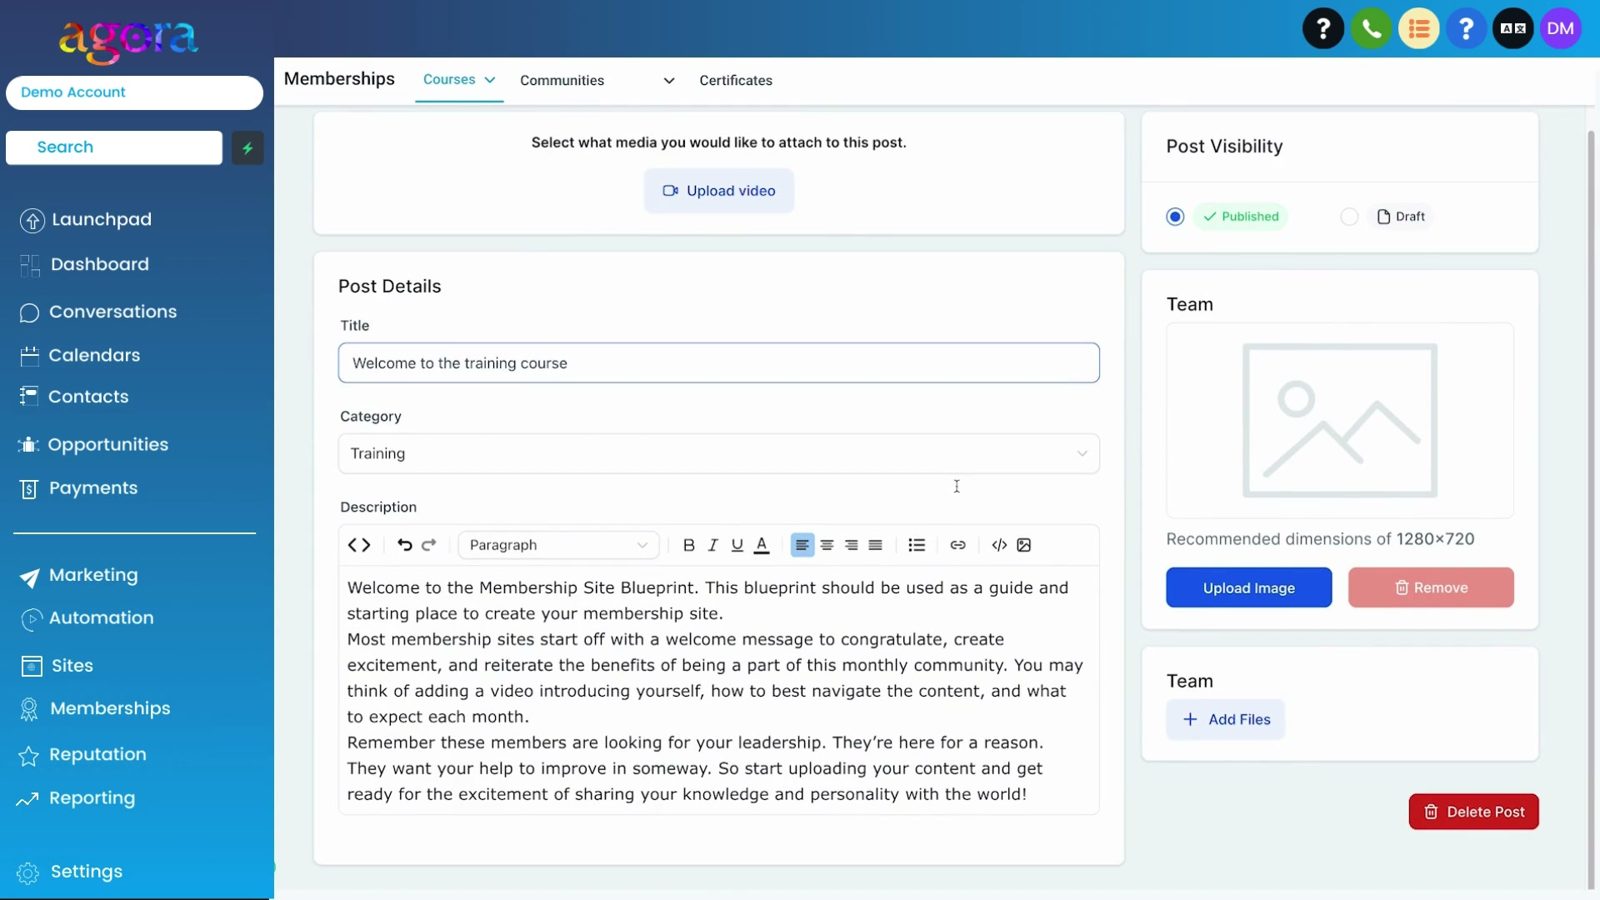Justify the description text
Viewport: 1600px width, 900px height.
coord(875,545)
